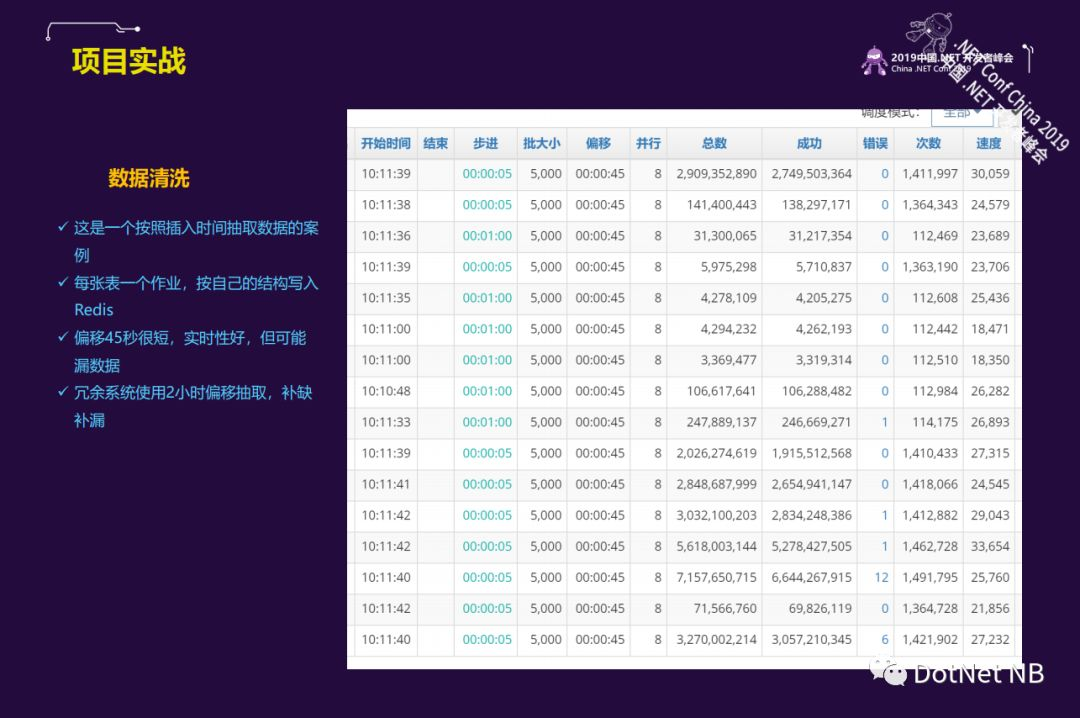
Task: Select the total value 5,975,298
Action: point(729,267)
